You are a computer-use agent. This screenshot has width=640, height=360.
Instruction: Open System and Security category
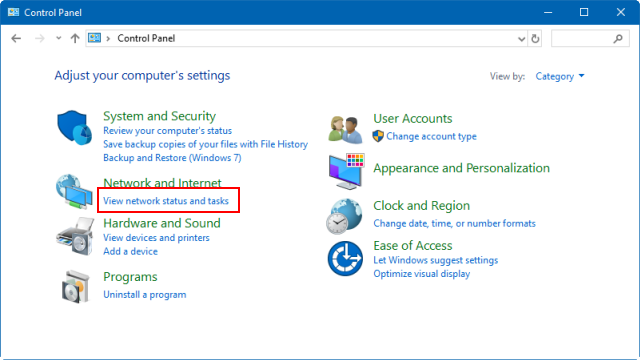click(x=159, y=116)
